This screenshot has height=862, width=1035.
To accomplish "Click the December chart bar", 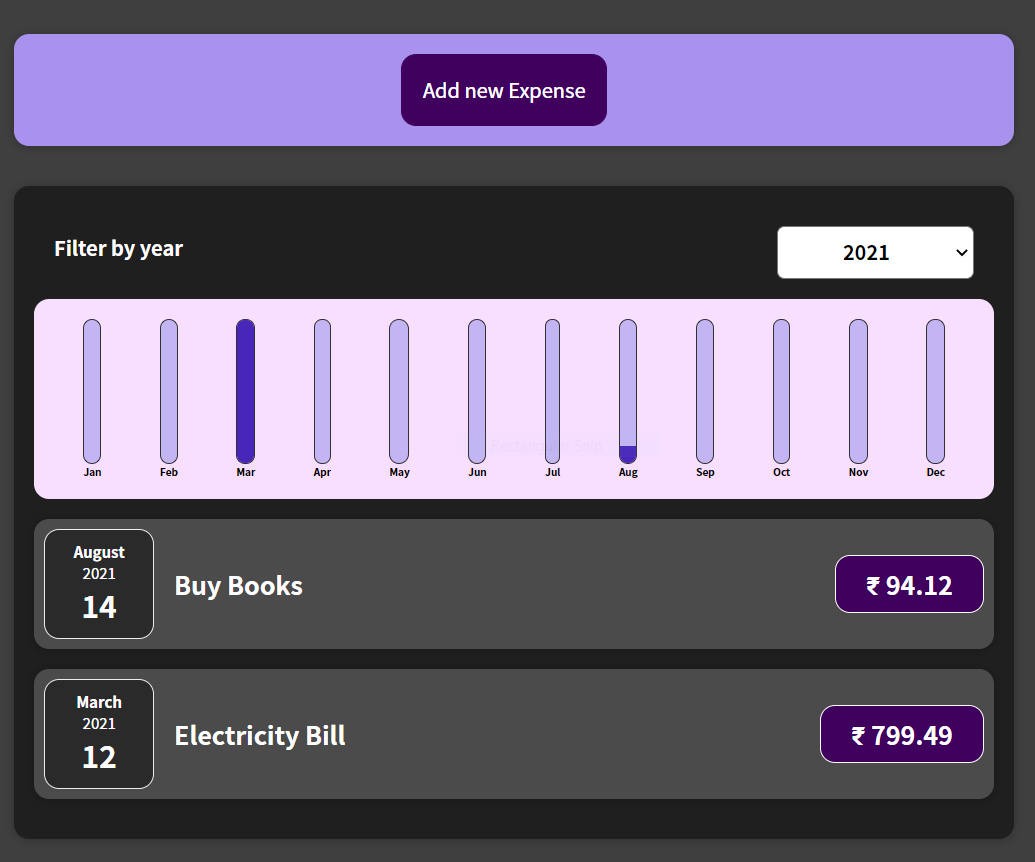I will [935, 391].
